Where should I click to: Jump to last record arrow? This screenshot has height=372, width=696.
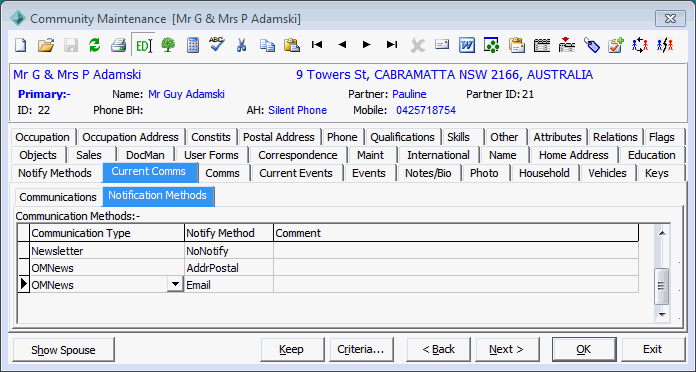[x=392, y=44]
